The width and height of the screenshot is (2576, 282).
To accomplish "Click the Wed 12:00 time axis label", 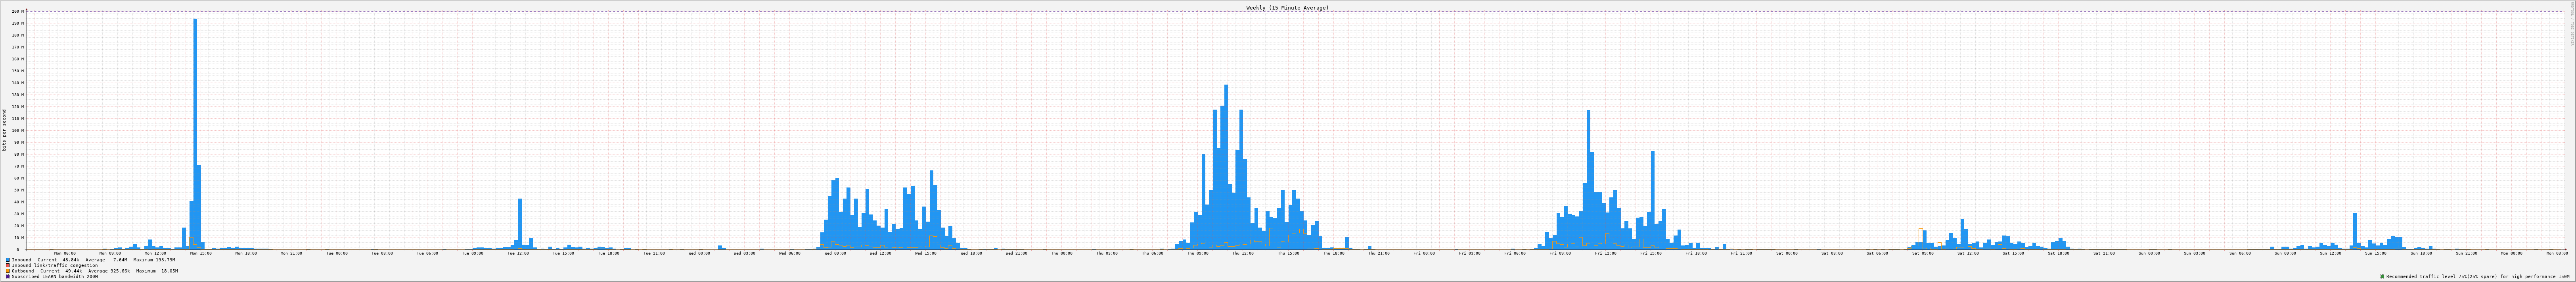I will (x=880, y=253).
